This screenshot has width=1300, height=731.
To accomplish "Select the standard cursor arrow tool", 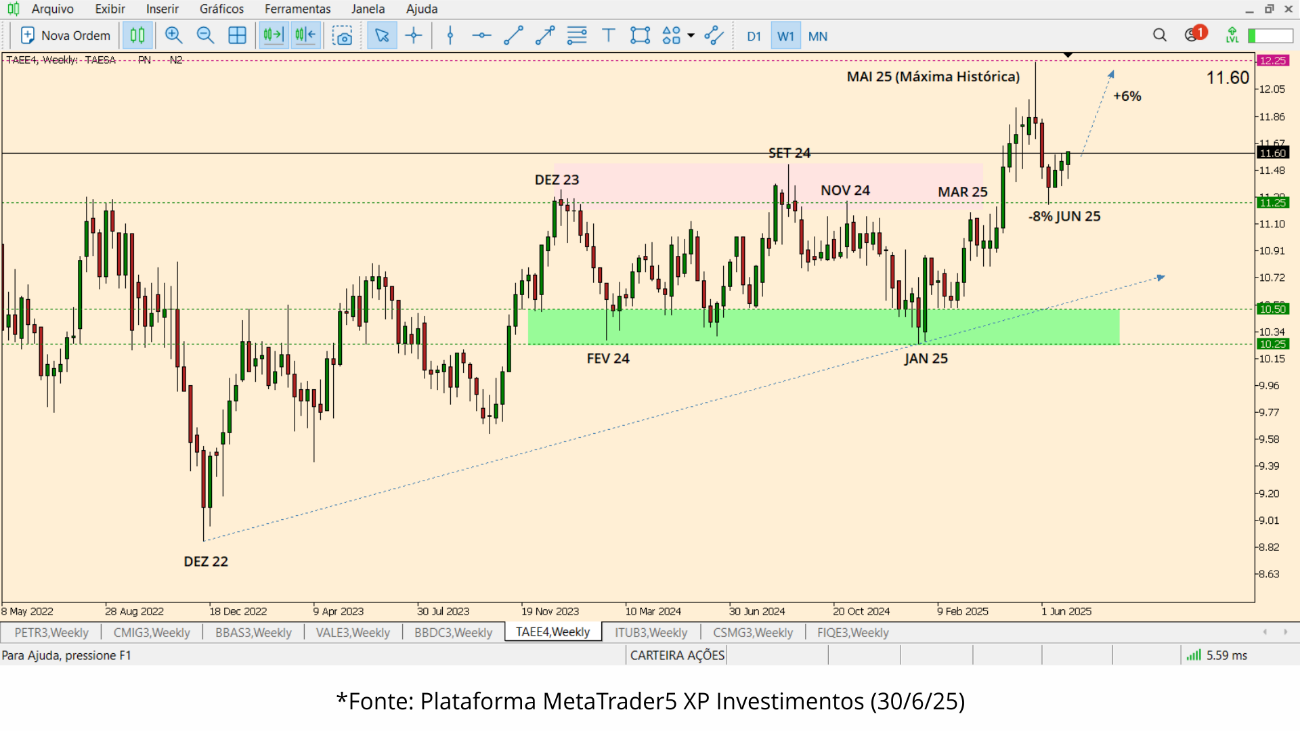I will 381,36.
